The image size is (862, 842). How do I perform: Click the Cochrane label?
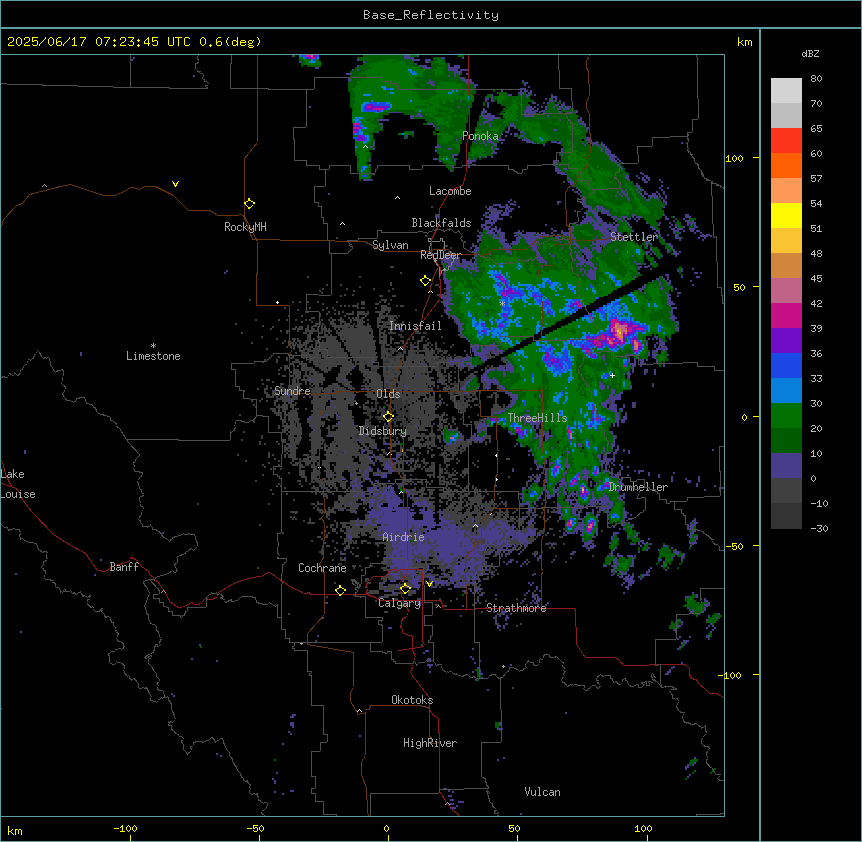(322, 568)
